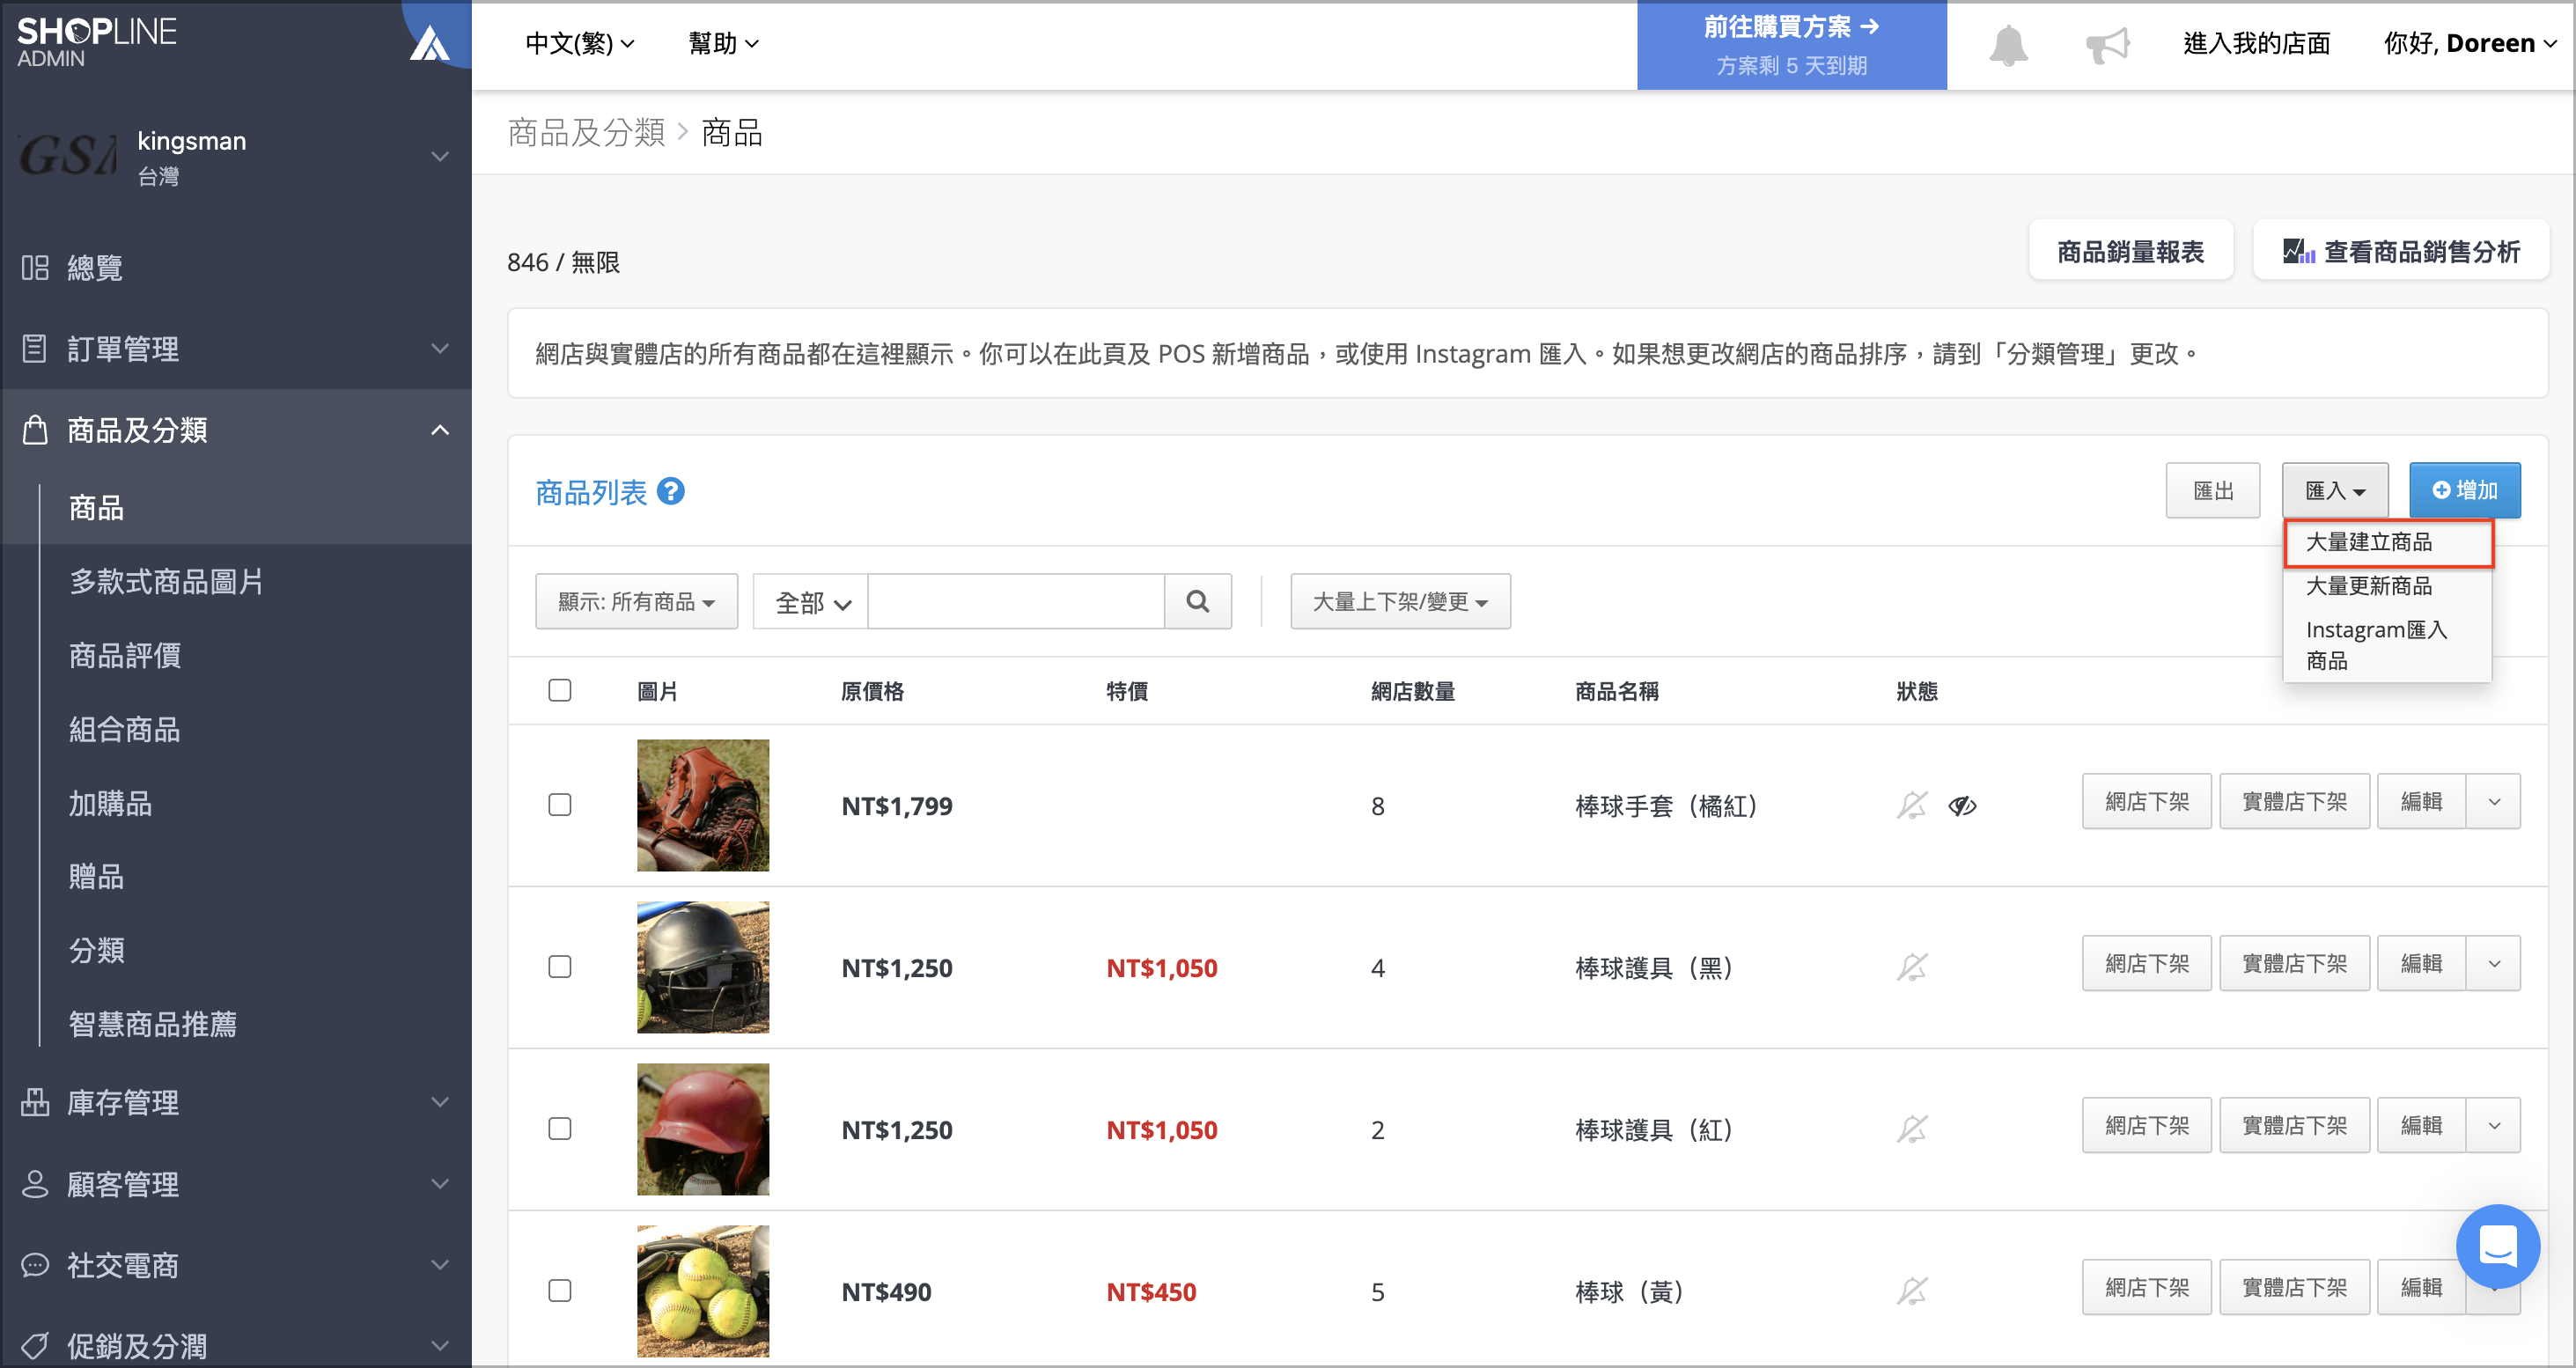Check the select-all checkbox in table header
2576x1368 pixels.
pyautogui.click(x=560, y=690)
